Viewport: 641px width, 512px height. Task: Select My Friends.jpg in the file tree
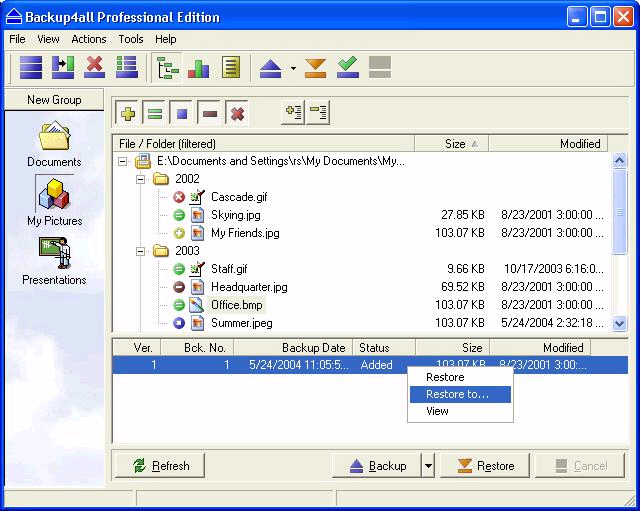pyautogui.click(x=245, y=233)
